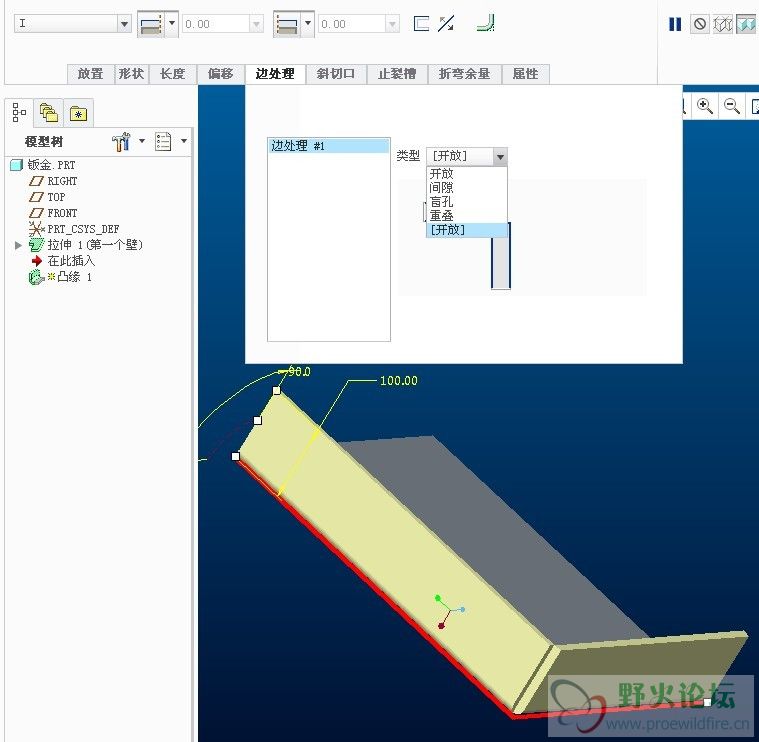Open the 属性 tab
This screenshot has height=742, width=759.
pos(525,74)
